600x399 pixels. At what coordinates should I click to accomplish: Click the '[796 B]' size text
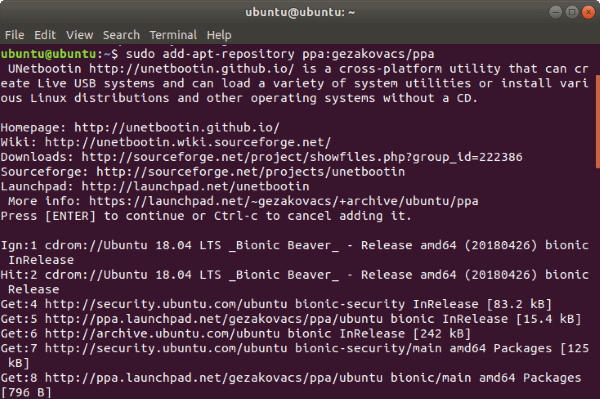click(26, 392)
